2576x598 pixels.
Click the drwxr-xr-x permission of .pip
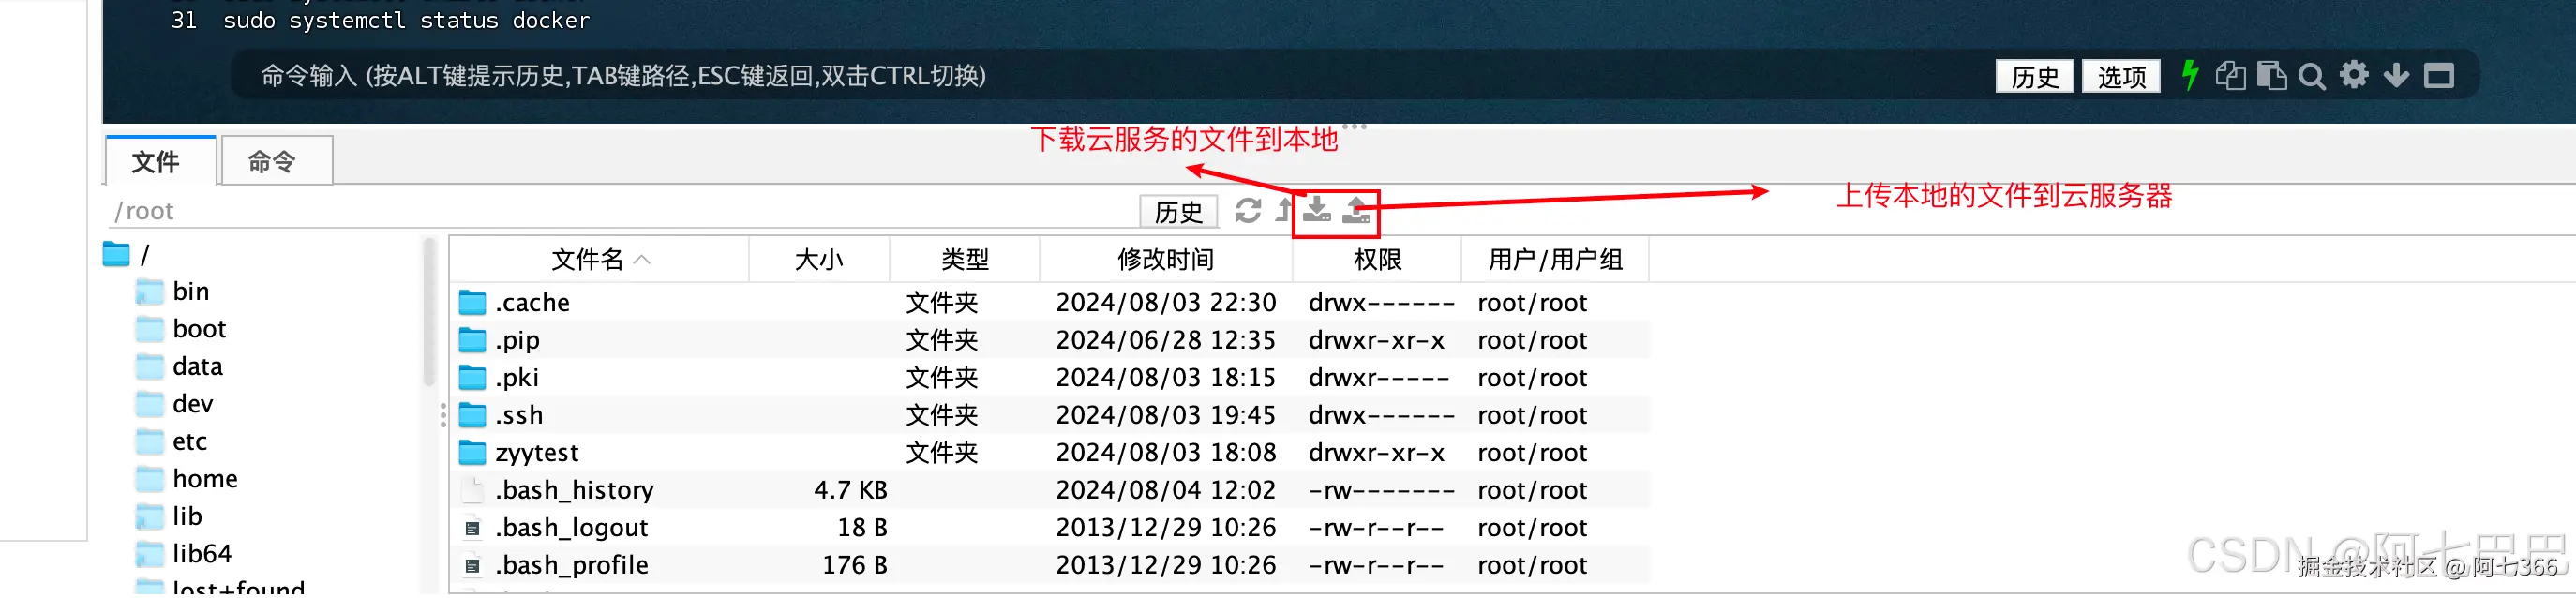(1376, 341)
